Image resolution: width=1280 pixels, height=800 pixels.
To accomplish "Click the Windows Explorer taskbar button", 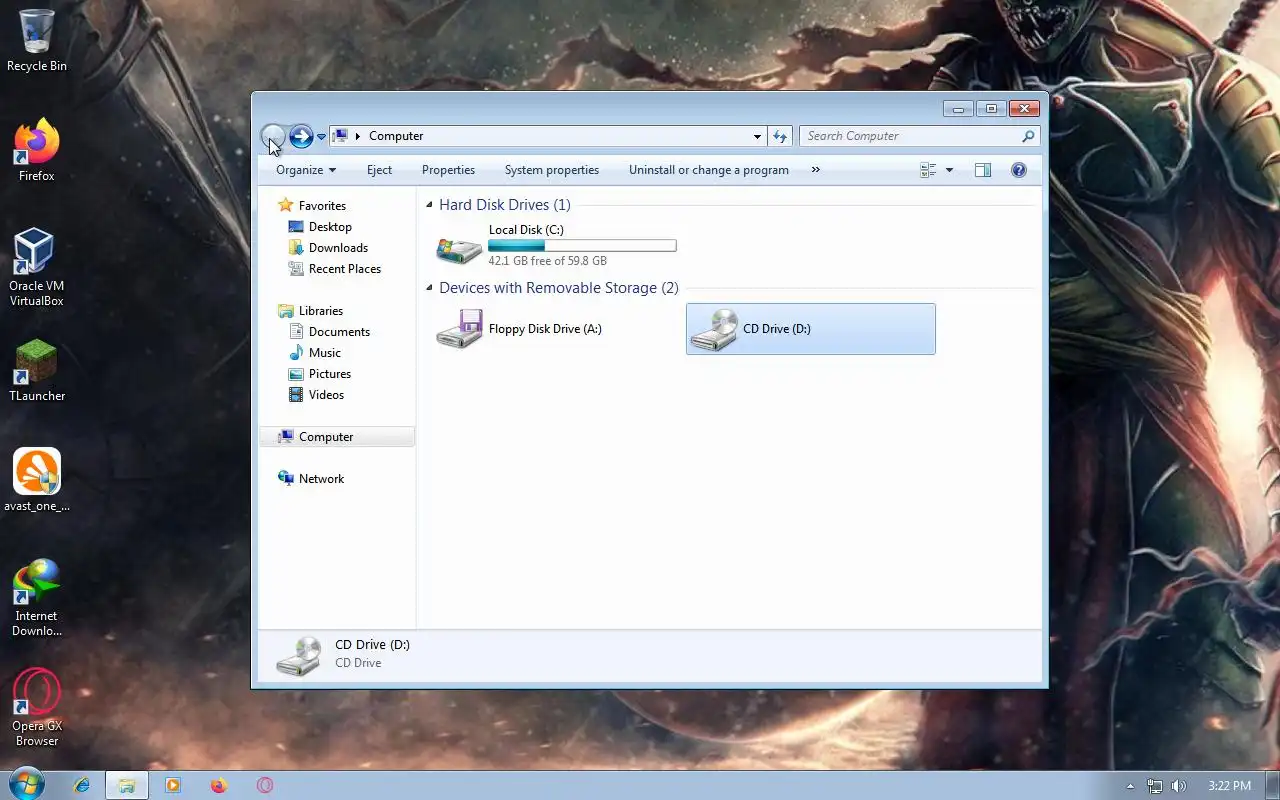I will point(126,785).
